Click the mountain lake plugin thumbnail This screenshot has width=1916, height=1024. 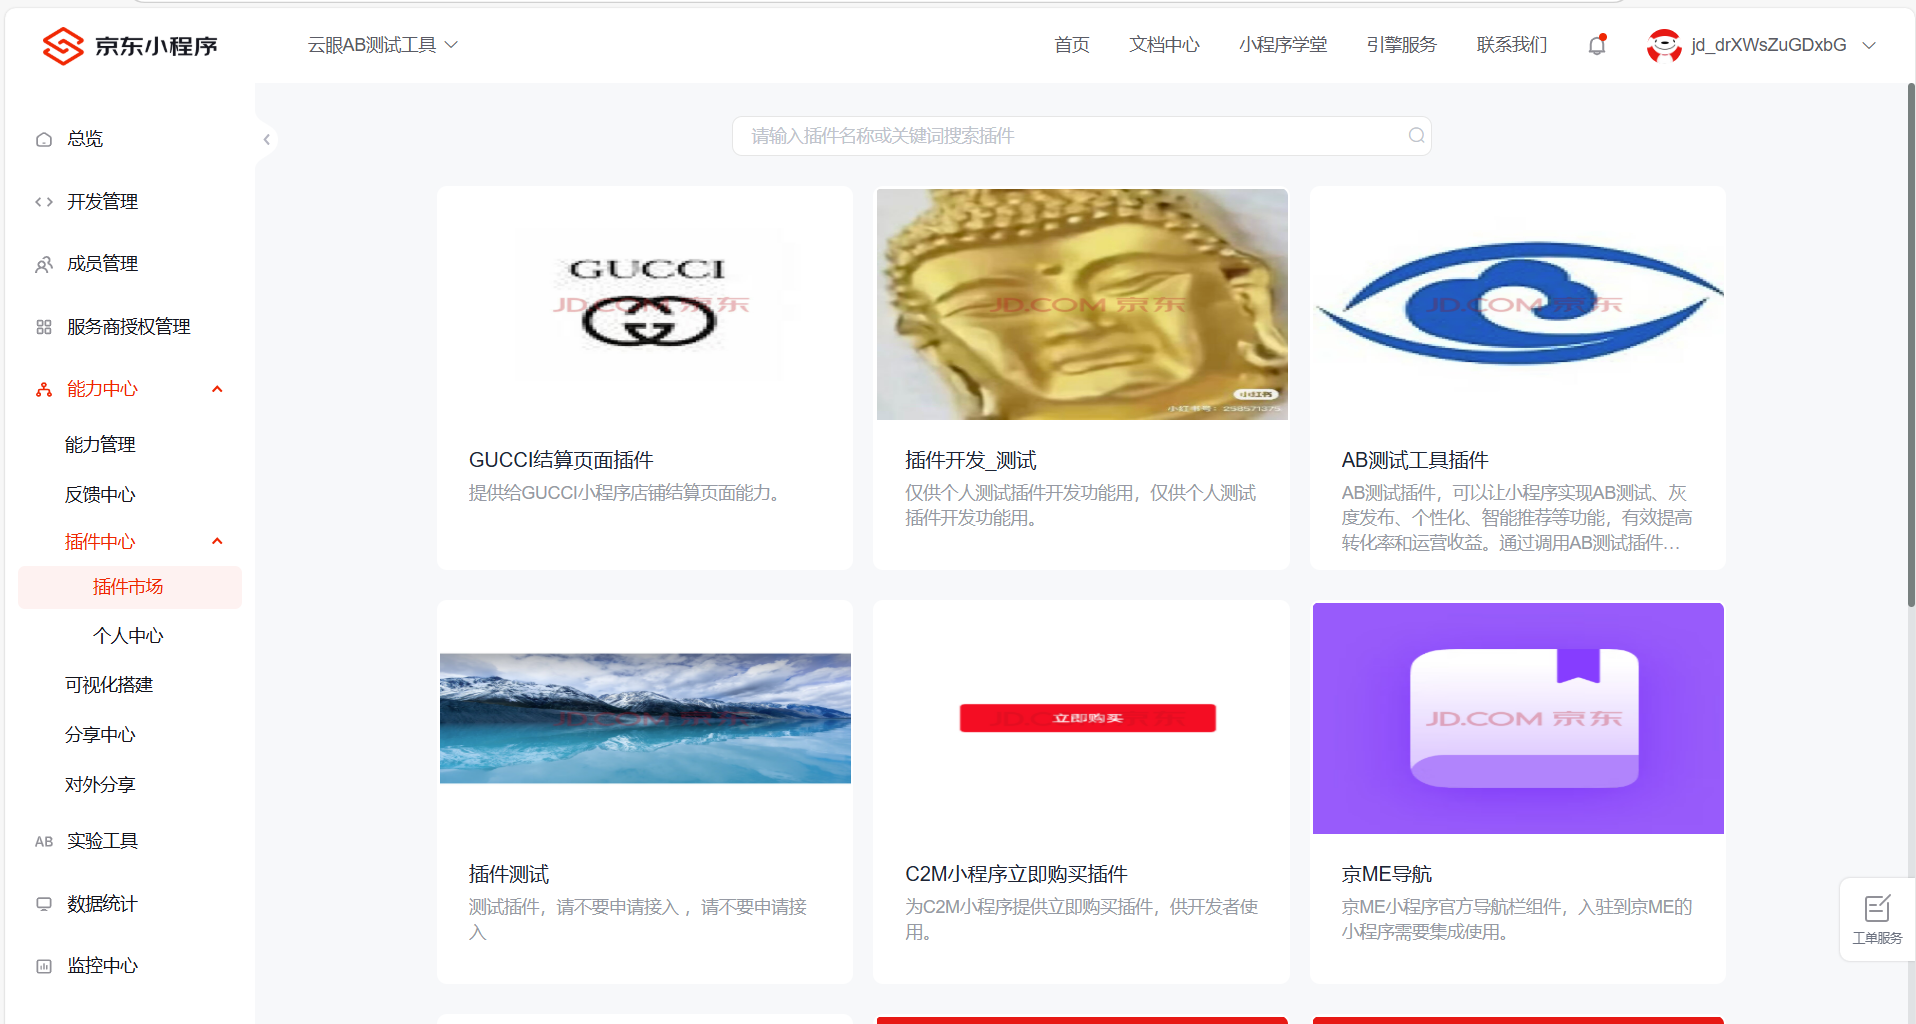tap(645, 718)
